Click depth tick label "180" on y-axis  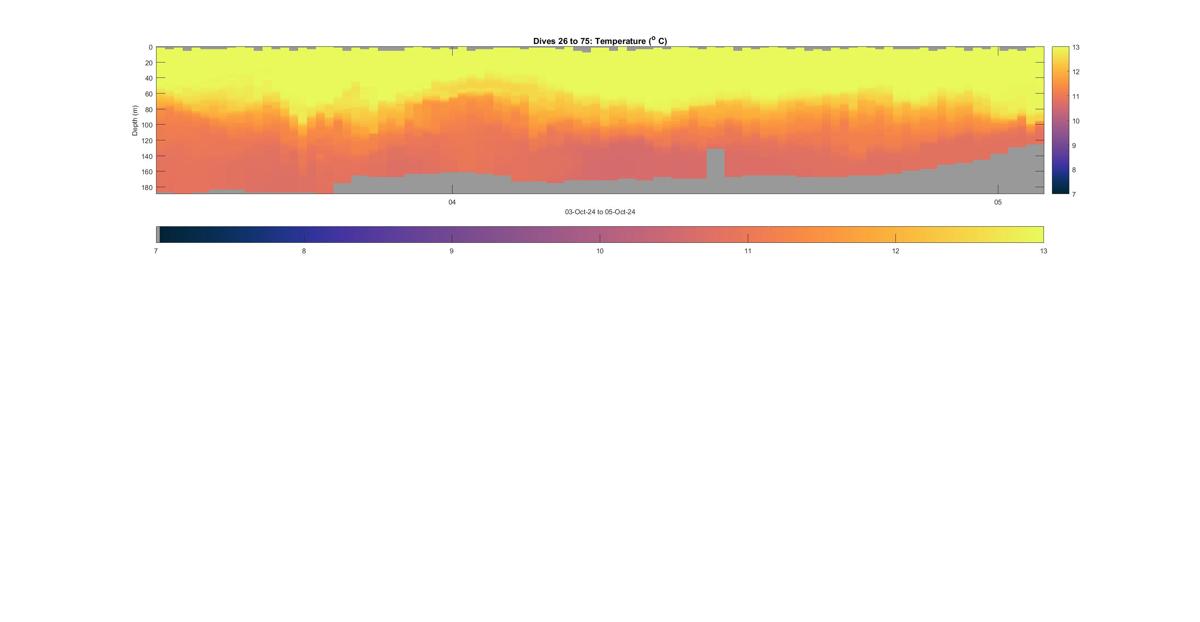pos(147,187)
